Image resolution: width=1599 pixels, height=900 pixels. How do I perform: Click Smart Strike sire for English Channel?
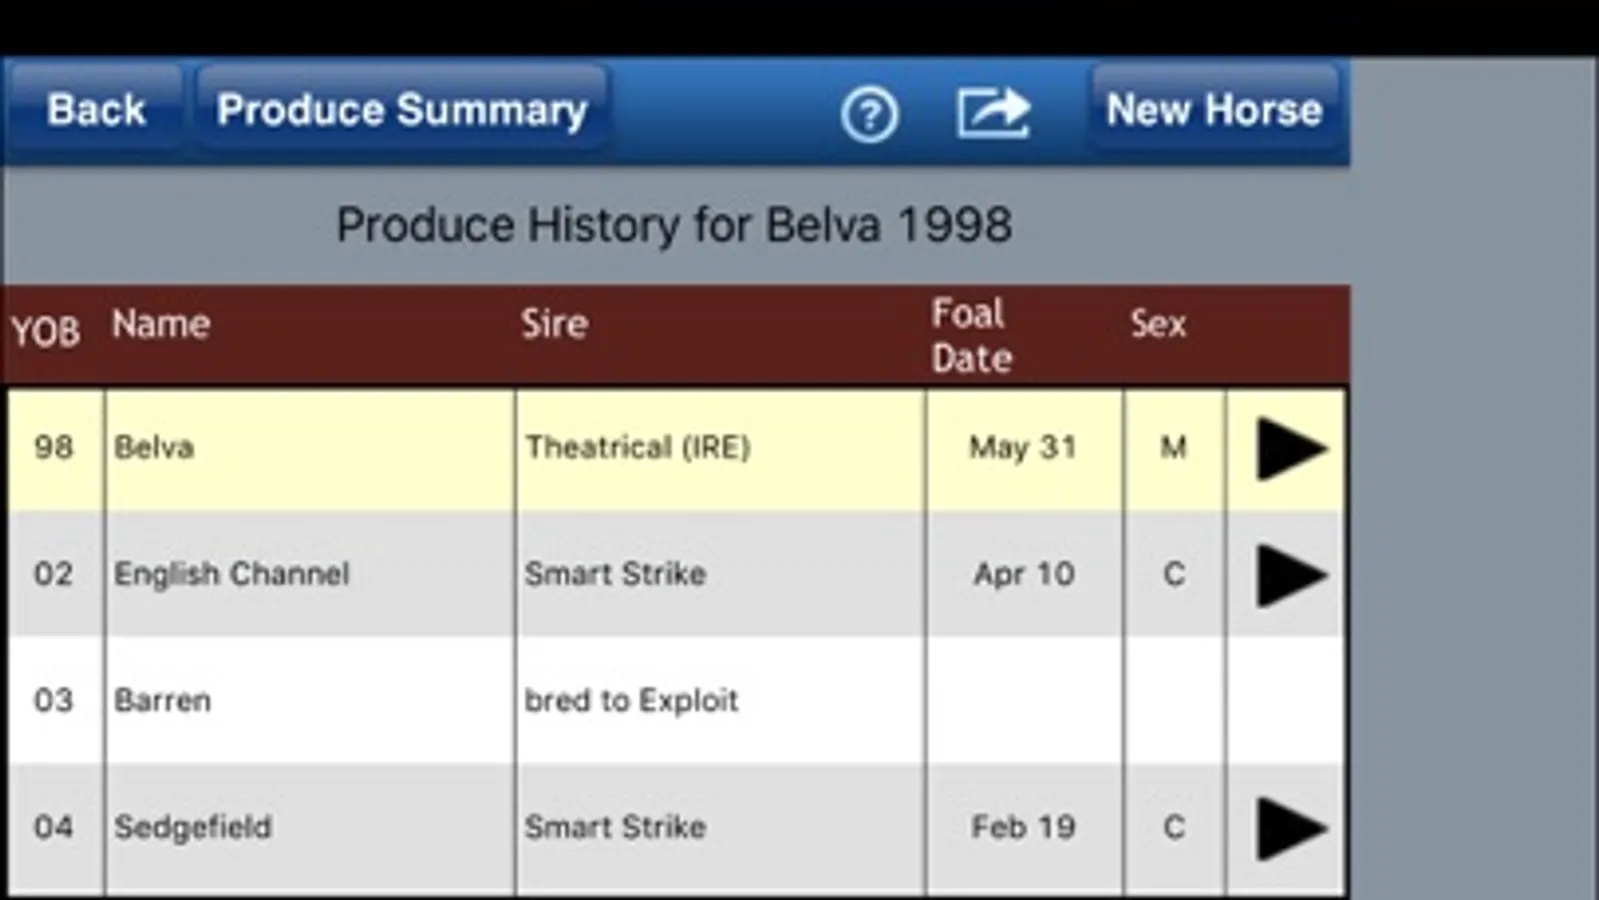pyautogui.click(x=616, y=574)
